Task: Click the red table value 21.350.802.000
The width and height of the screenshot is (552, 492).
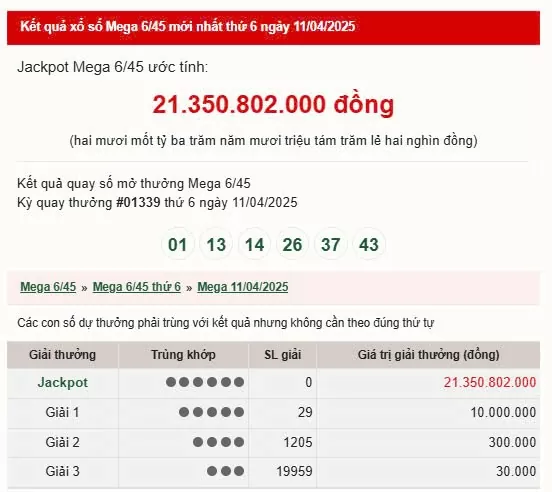Action: coord(490,382)
